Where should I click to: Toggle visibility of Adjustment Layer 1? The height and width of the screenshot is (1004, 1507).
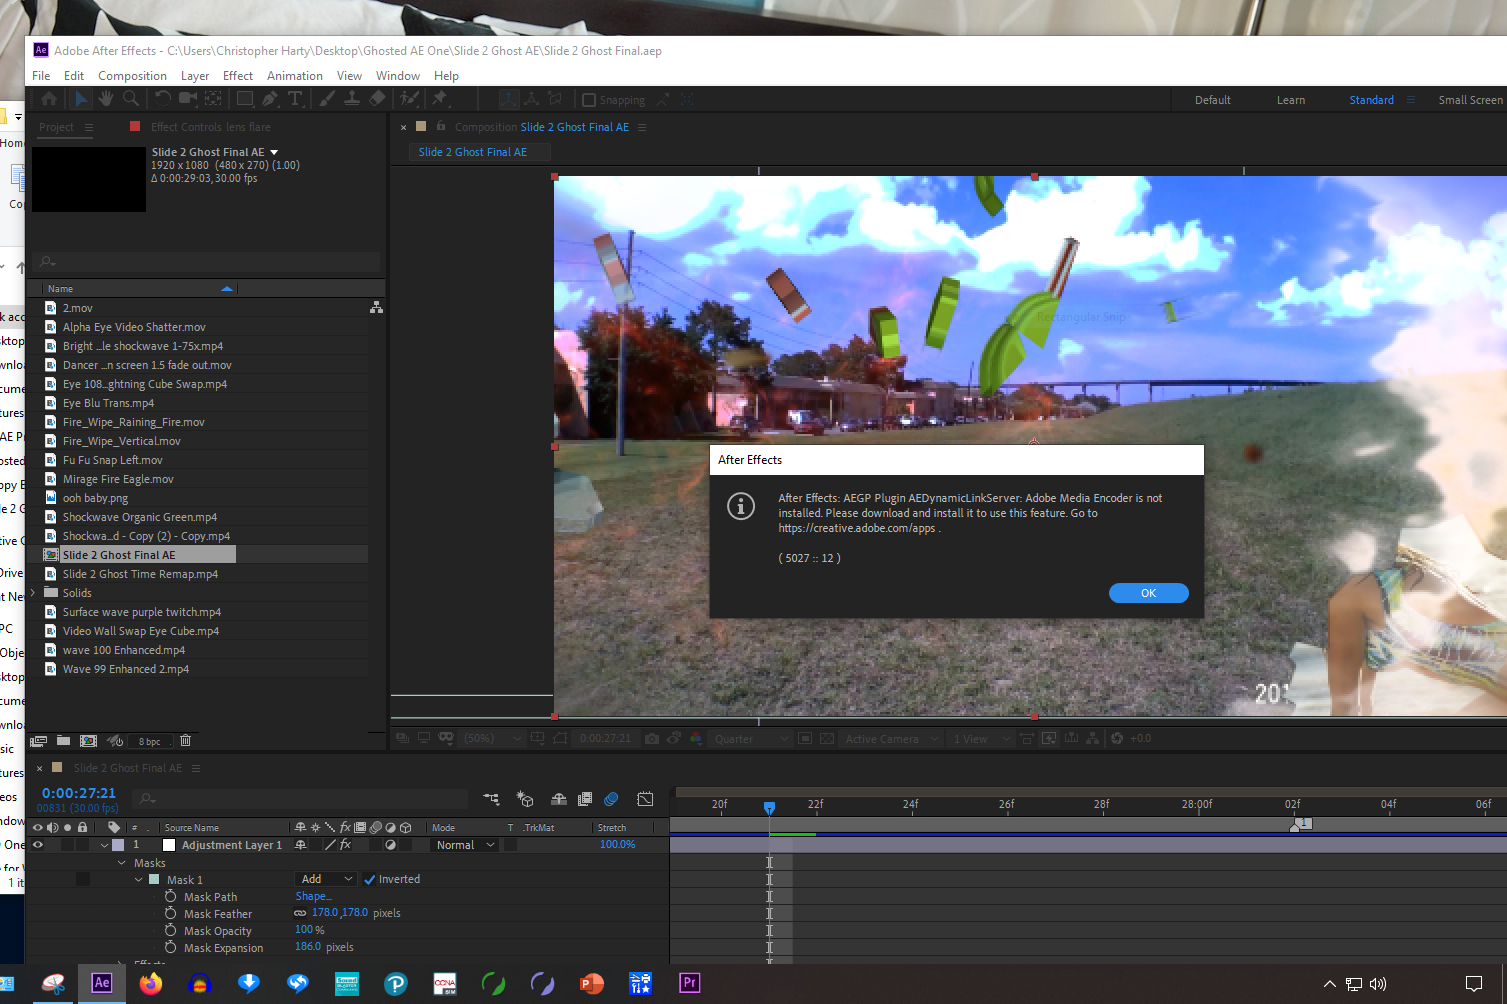tap(38, 844)
